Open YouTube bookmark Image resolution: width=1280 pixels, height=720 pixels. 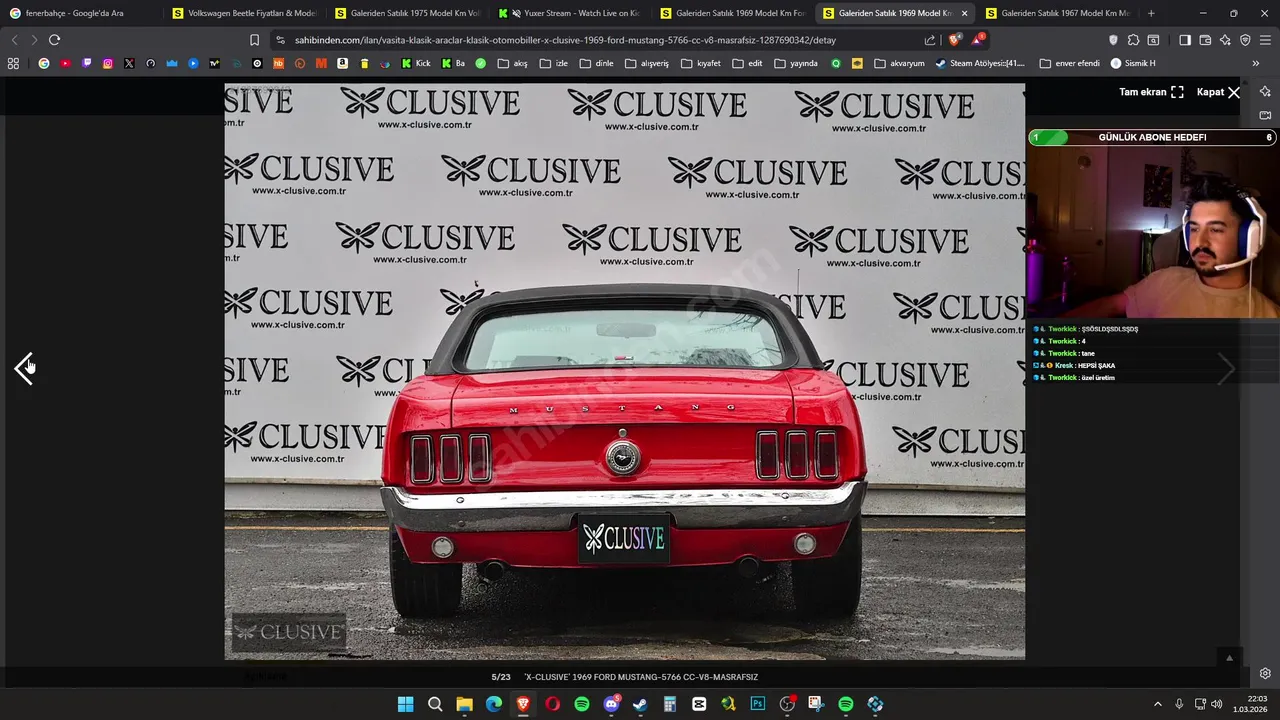point(65,63)
